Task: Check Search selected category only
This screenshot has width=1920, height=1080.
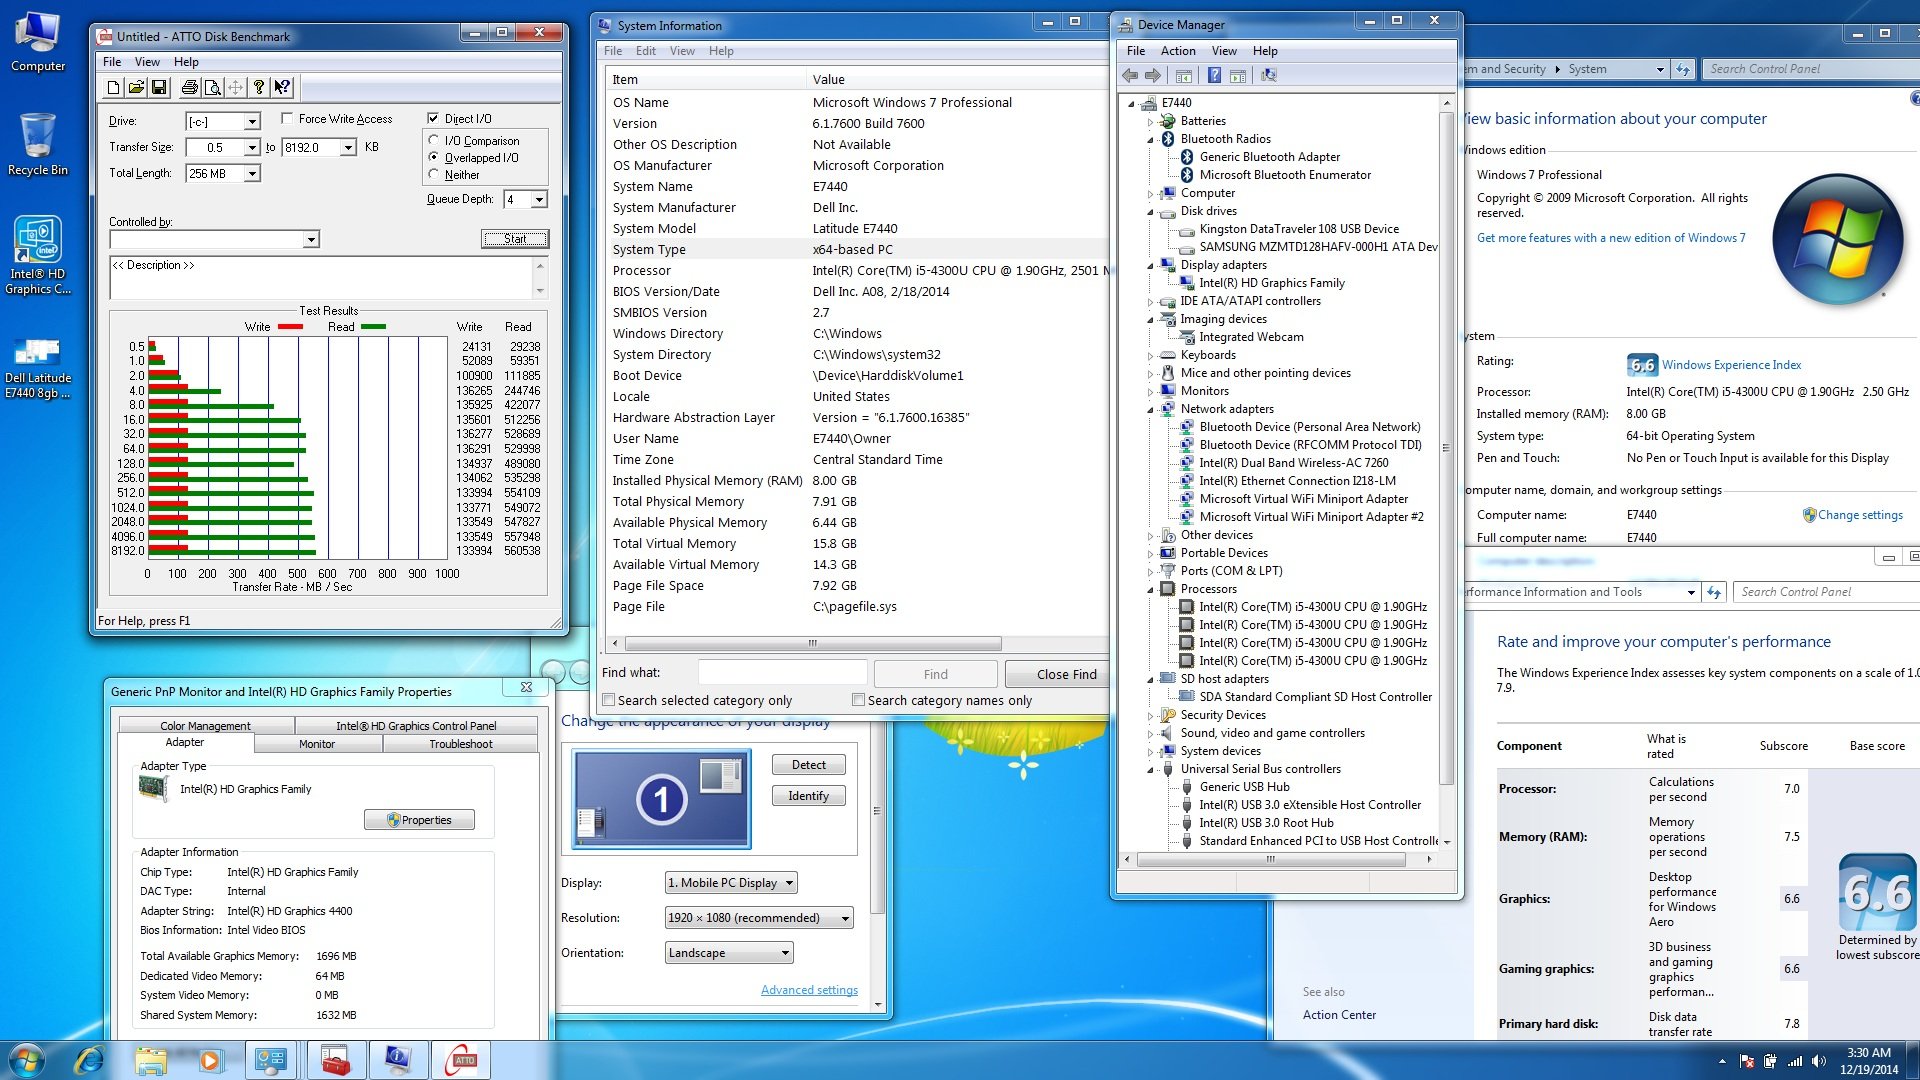Action: 608,700
